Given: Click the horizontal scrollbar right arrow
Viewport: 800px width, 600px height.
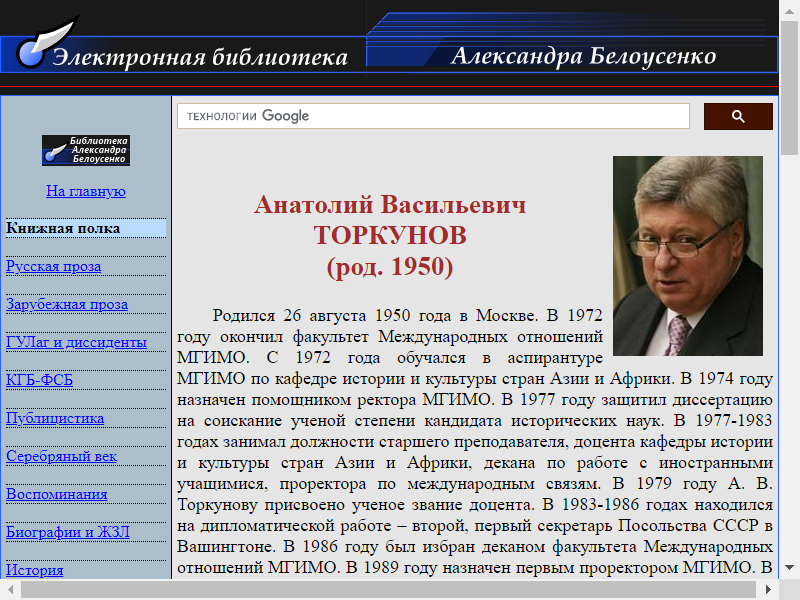Looking at the screenshot, I should (768, 589).
